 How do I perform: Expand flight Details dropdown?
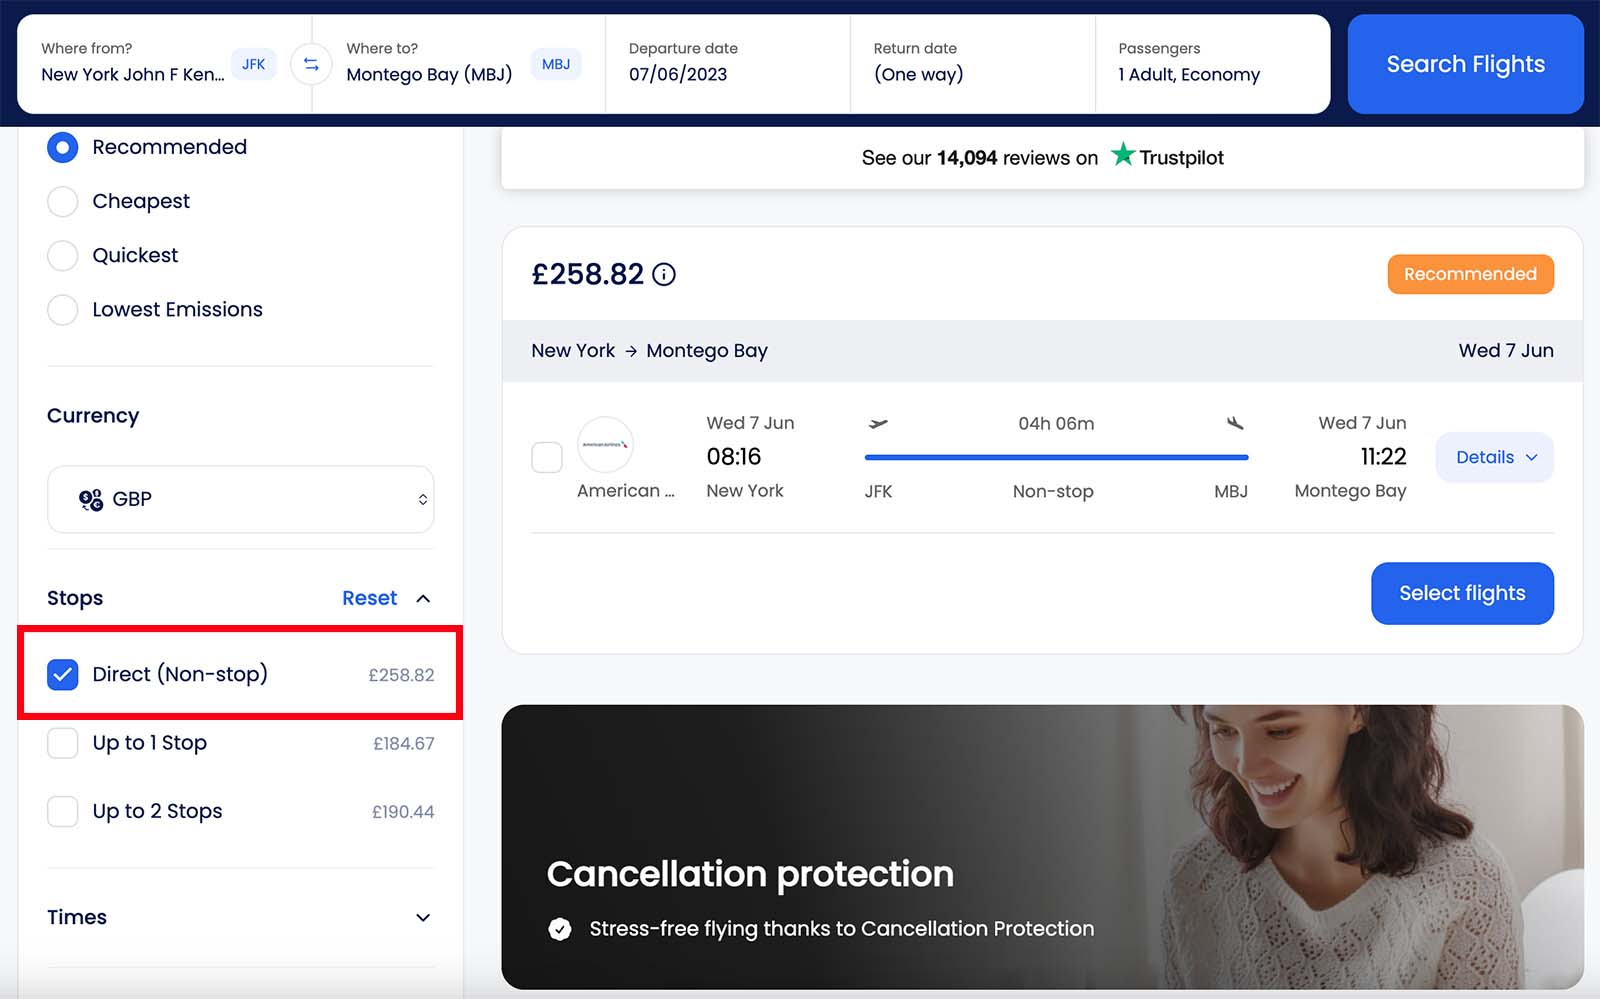(x=1494, y=457)
